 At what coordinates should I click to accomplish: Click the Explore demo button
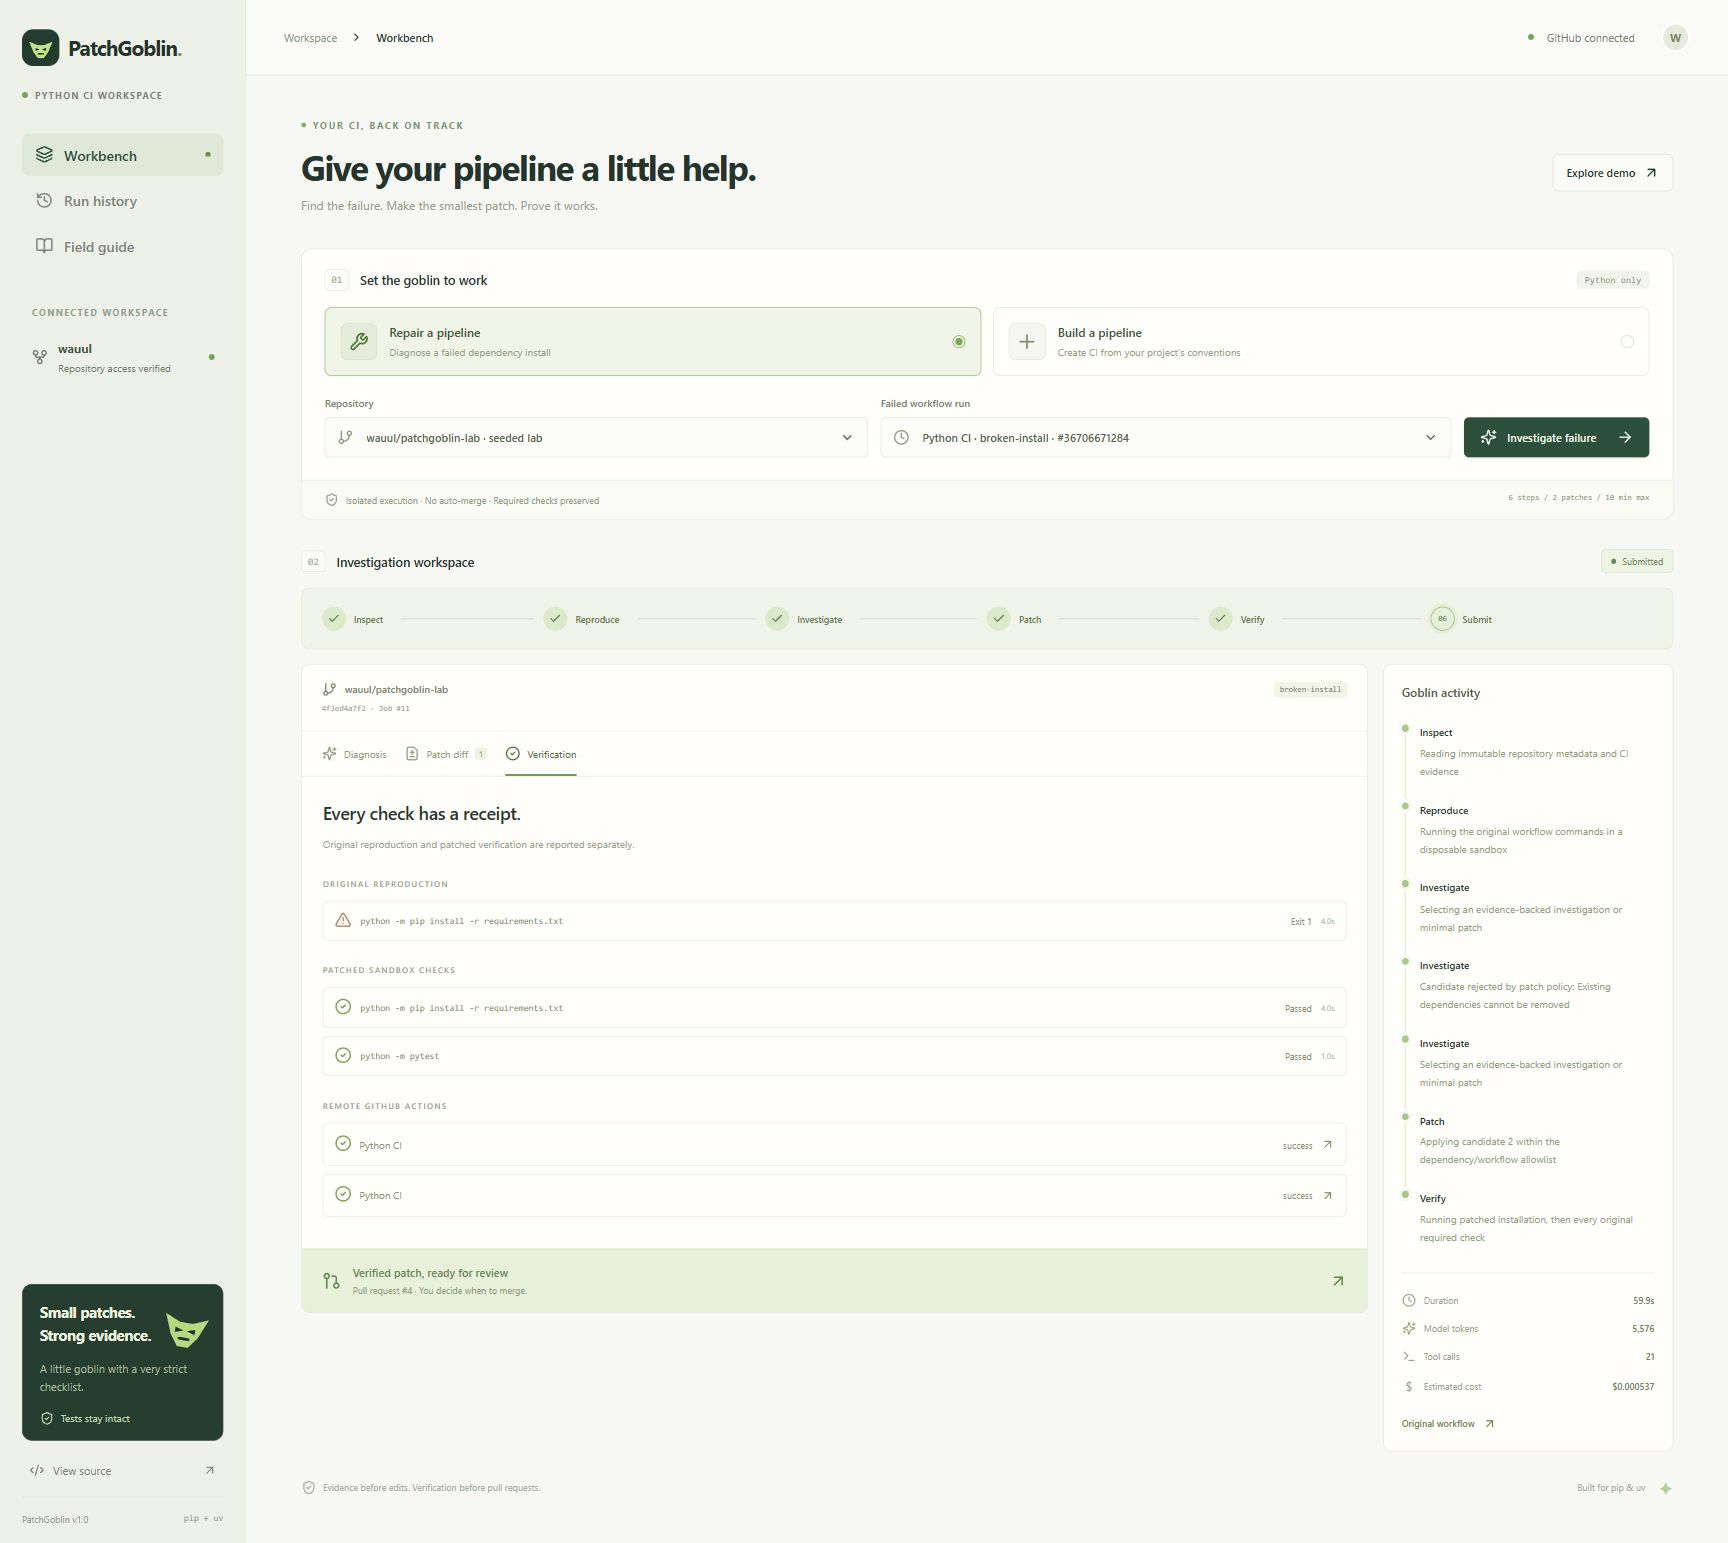1612,173
